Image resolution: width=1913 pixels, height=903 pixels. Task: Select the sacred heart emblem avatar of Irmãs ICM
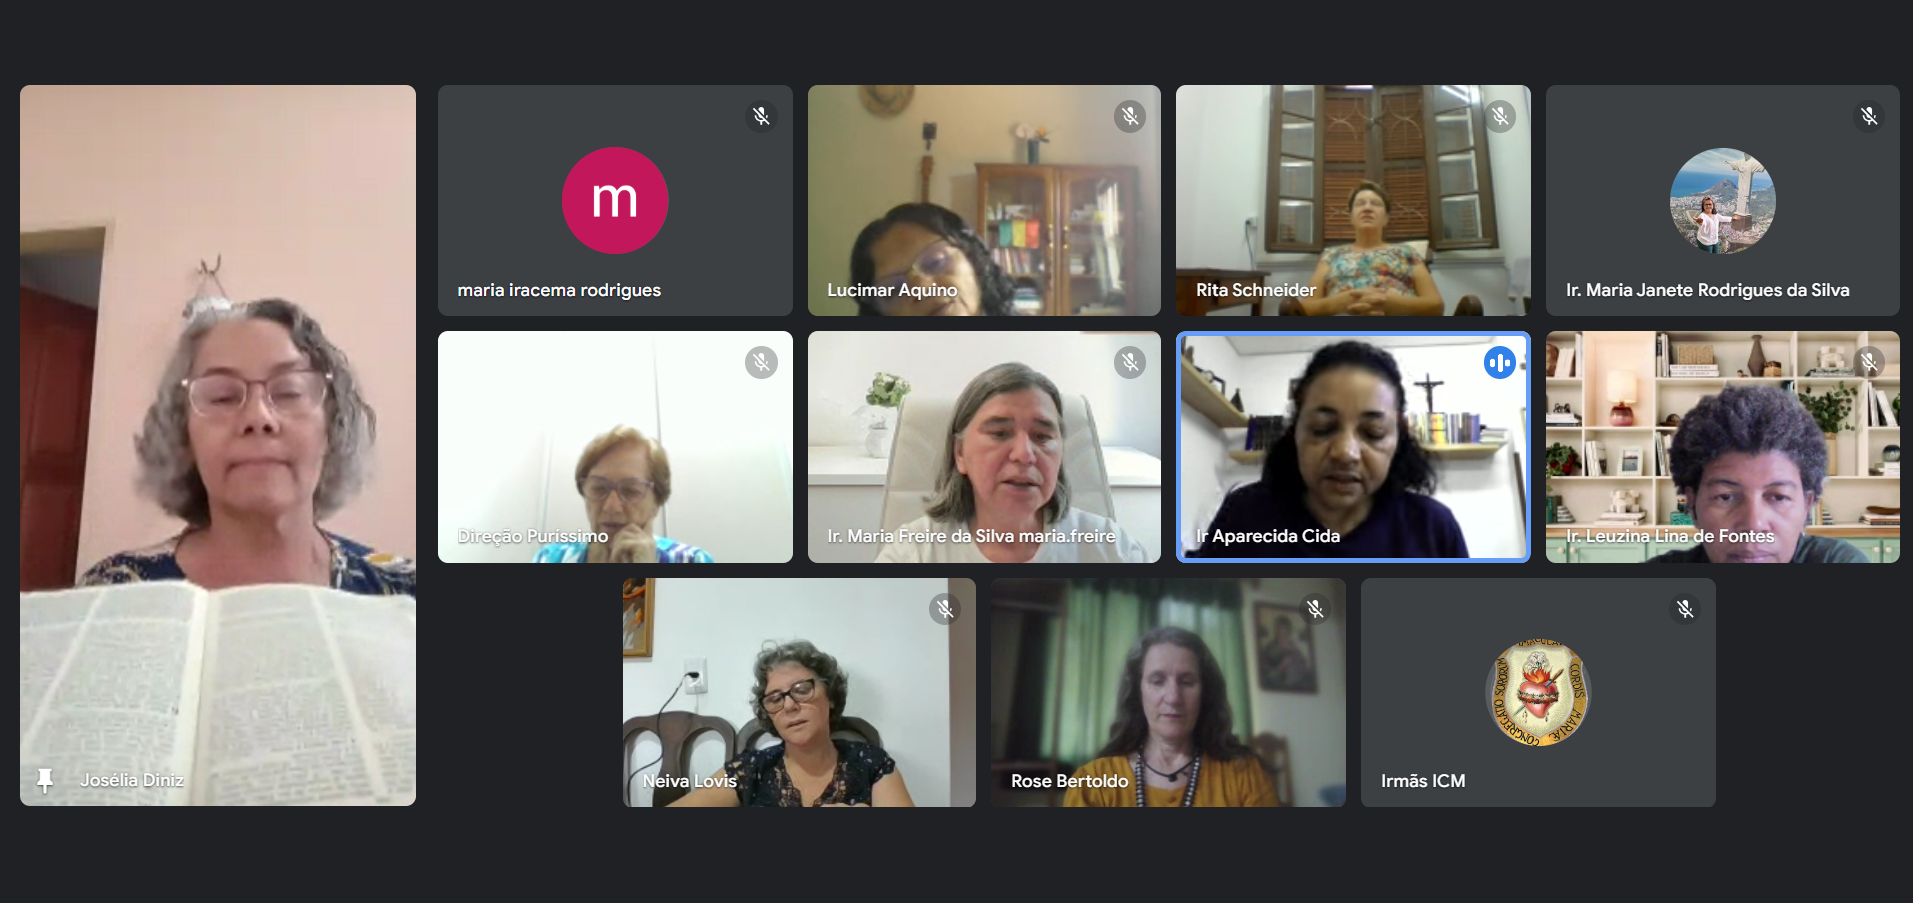coord(1538,693)
